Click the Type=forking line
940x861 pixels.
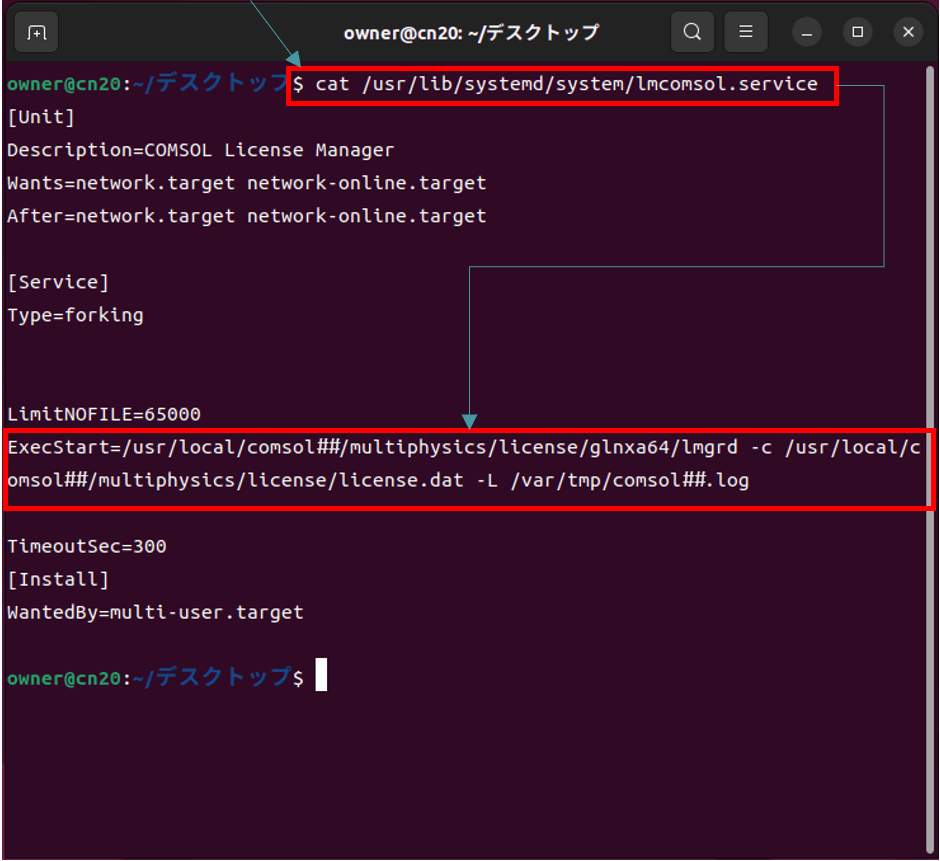click(x=75, y=316)
